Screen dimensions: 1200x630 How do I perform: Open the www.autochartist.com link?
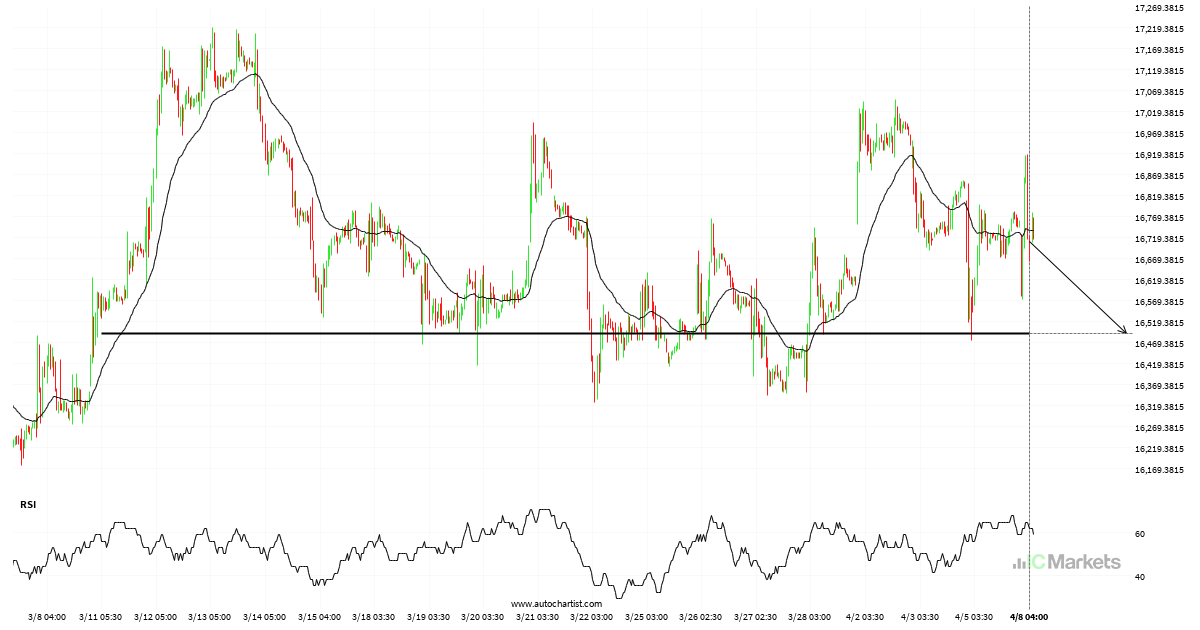(556, 604)
